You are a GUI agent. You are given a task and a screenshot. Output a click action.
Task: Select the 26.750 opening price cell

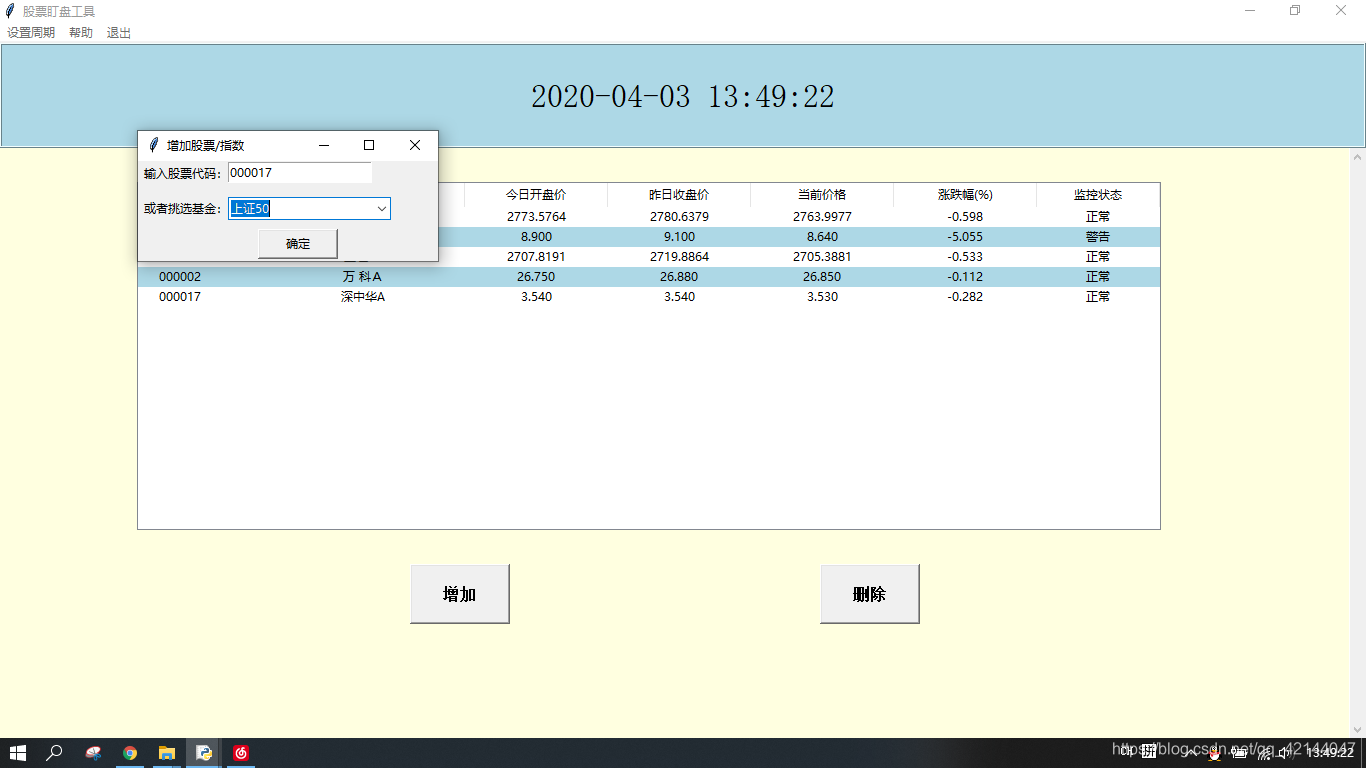(536, 277)
